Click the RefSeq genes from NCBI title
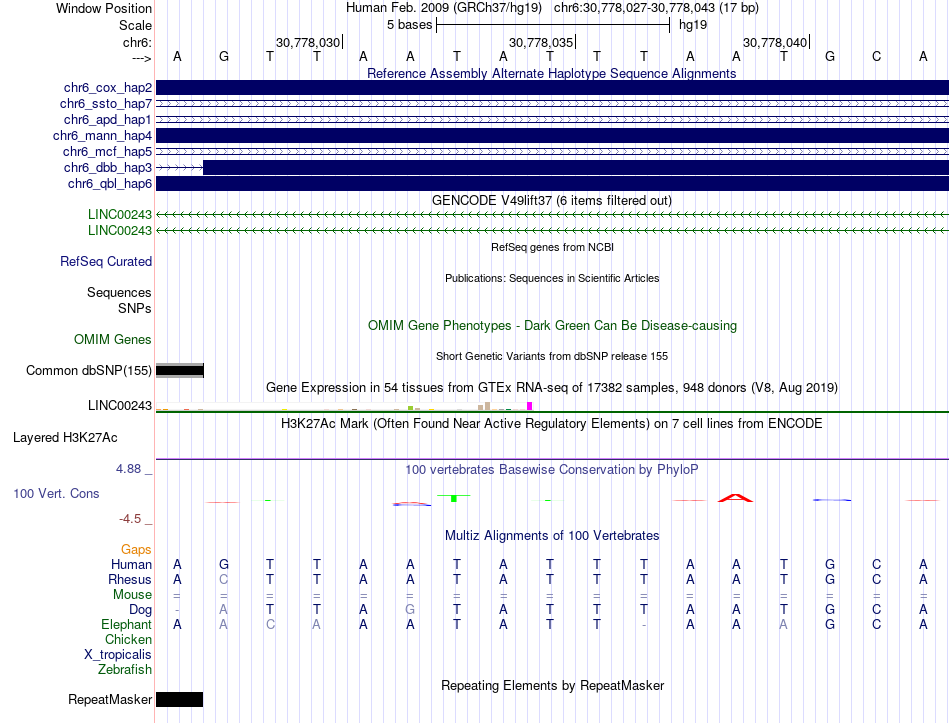This screenshot has height=723, width=950. 552,247
